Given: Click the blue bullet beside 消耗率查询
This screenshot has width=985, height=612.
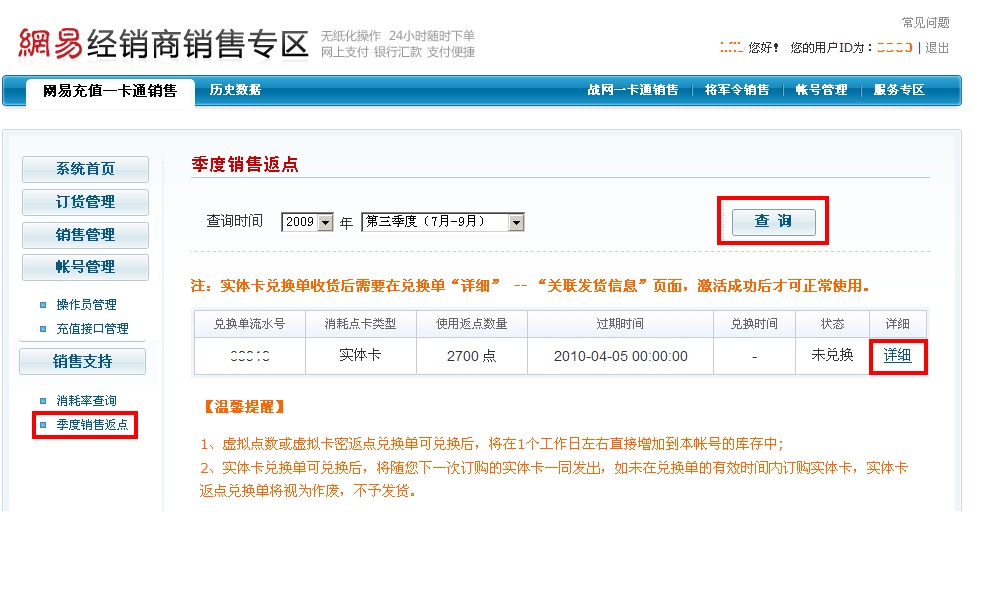Looking at the screenshot, I should pyautogui.click(x=43, y=401).
